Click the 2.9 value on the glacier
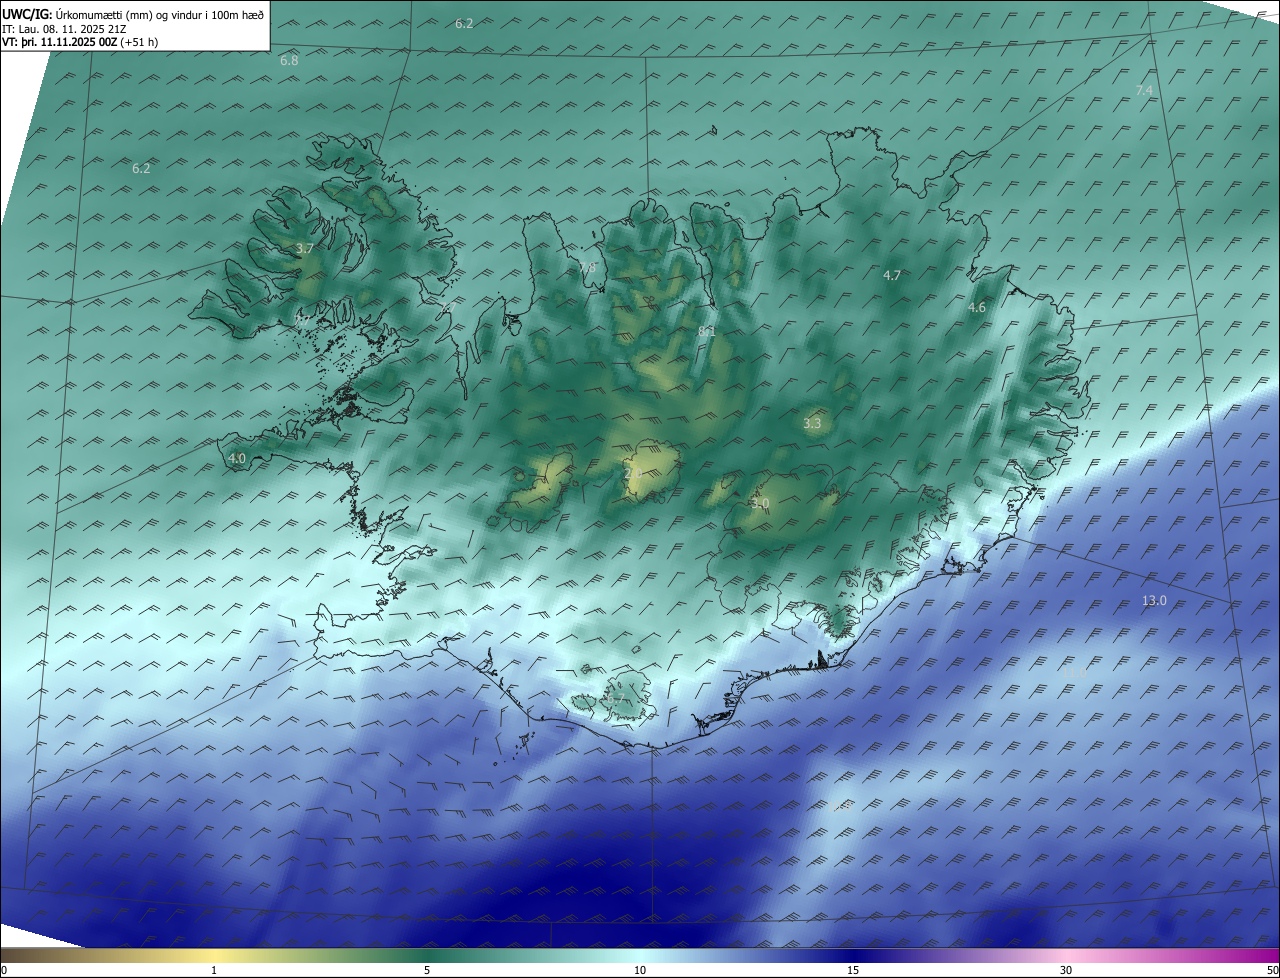The height and width of the screenshot is (978, 1280). click(x=633, y=473)
